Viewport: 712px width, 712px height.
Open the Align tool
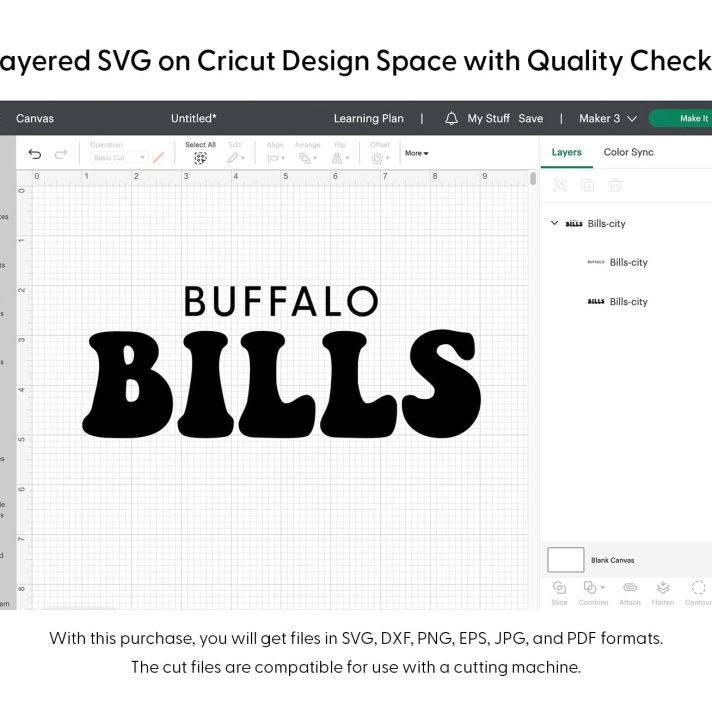click(276, 158)
